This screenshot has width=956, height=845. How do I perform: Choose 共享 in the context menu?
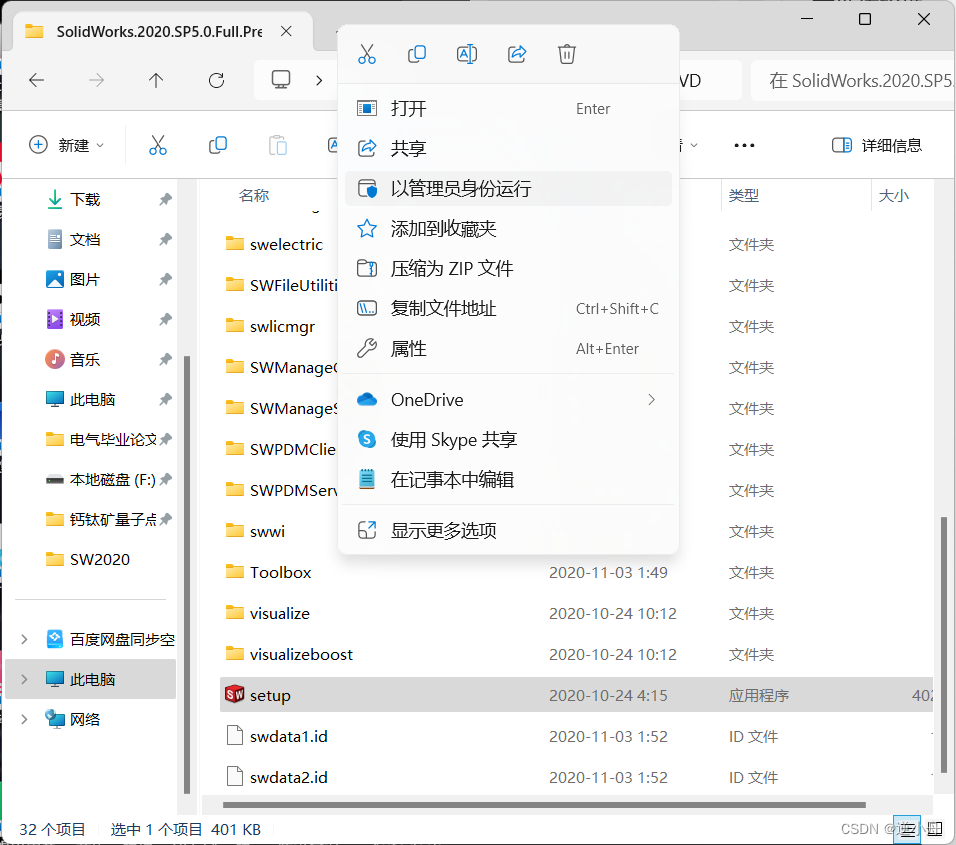click(x=508, y=148)
